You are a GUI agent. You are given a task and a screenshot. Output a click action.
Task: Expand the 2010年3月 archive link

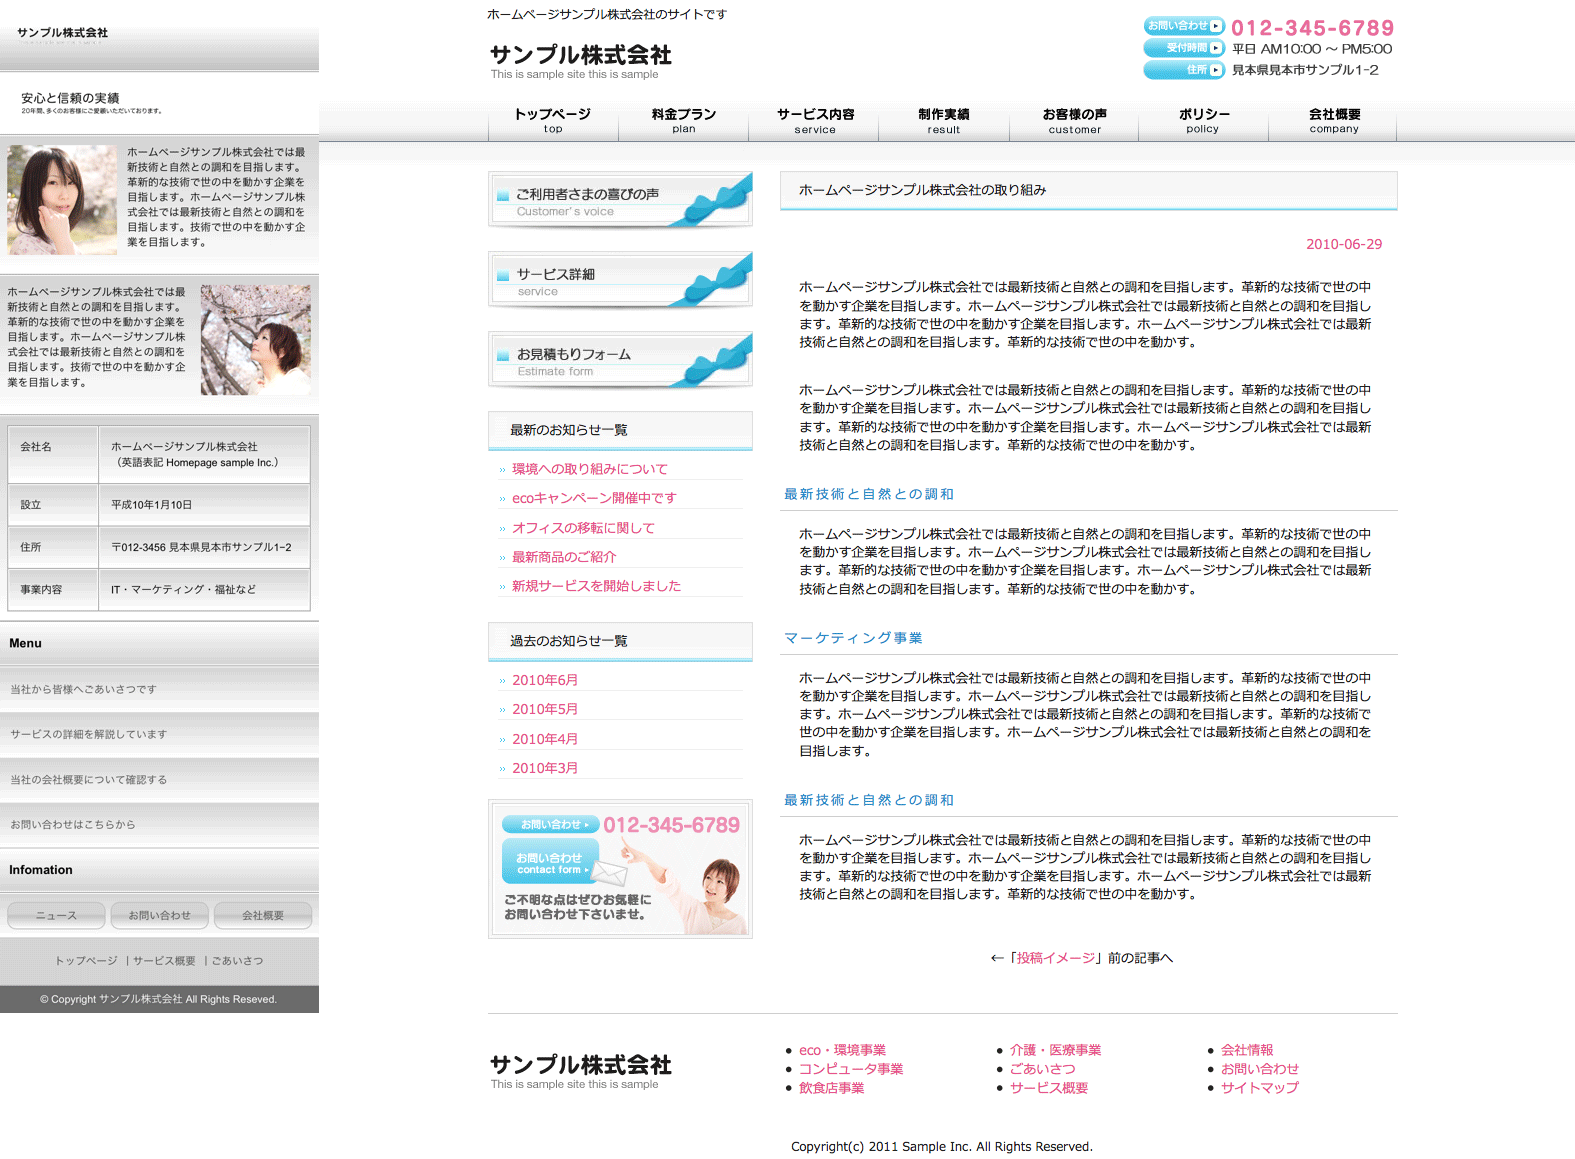(545, 768)
